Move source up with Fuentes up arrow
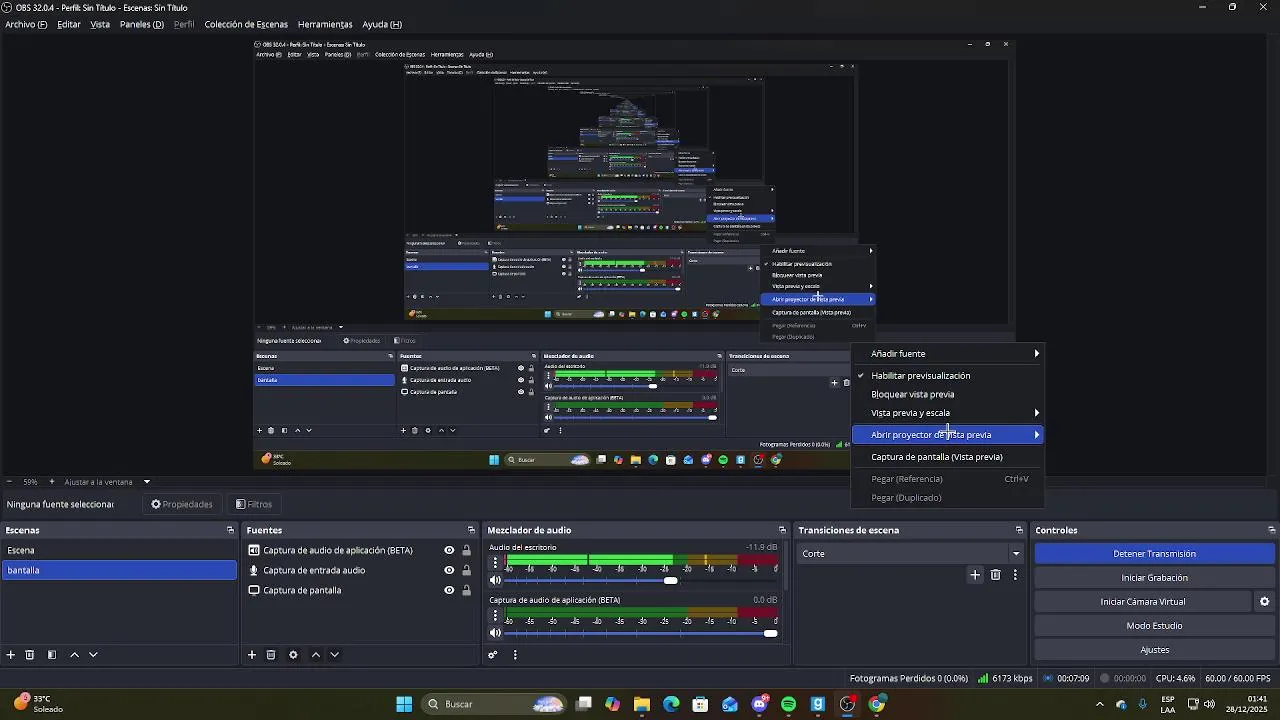1280x720 pixels. point(316,655)
